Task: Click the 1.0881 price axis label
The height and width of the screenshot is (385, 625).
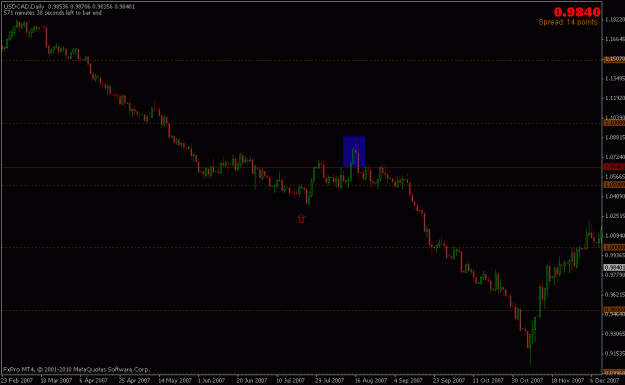Action: pos(615,138)
